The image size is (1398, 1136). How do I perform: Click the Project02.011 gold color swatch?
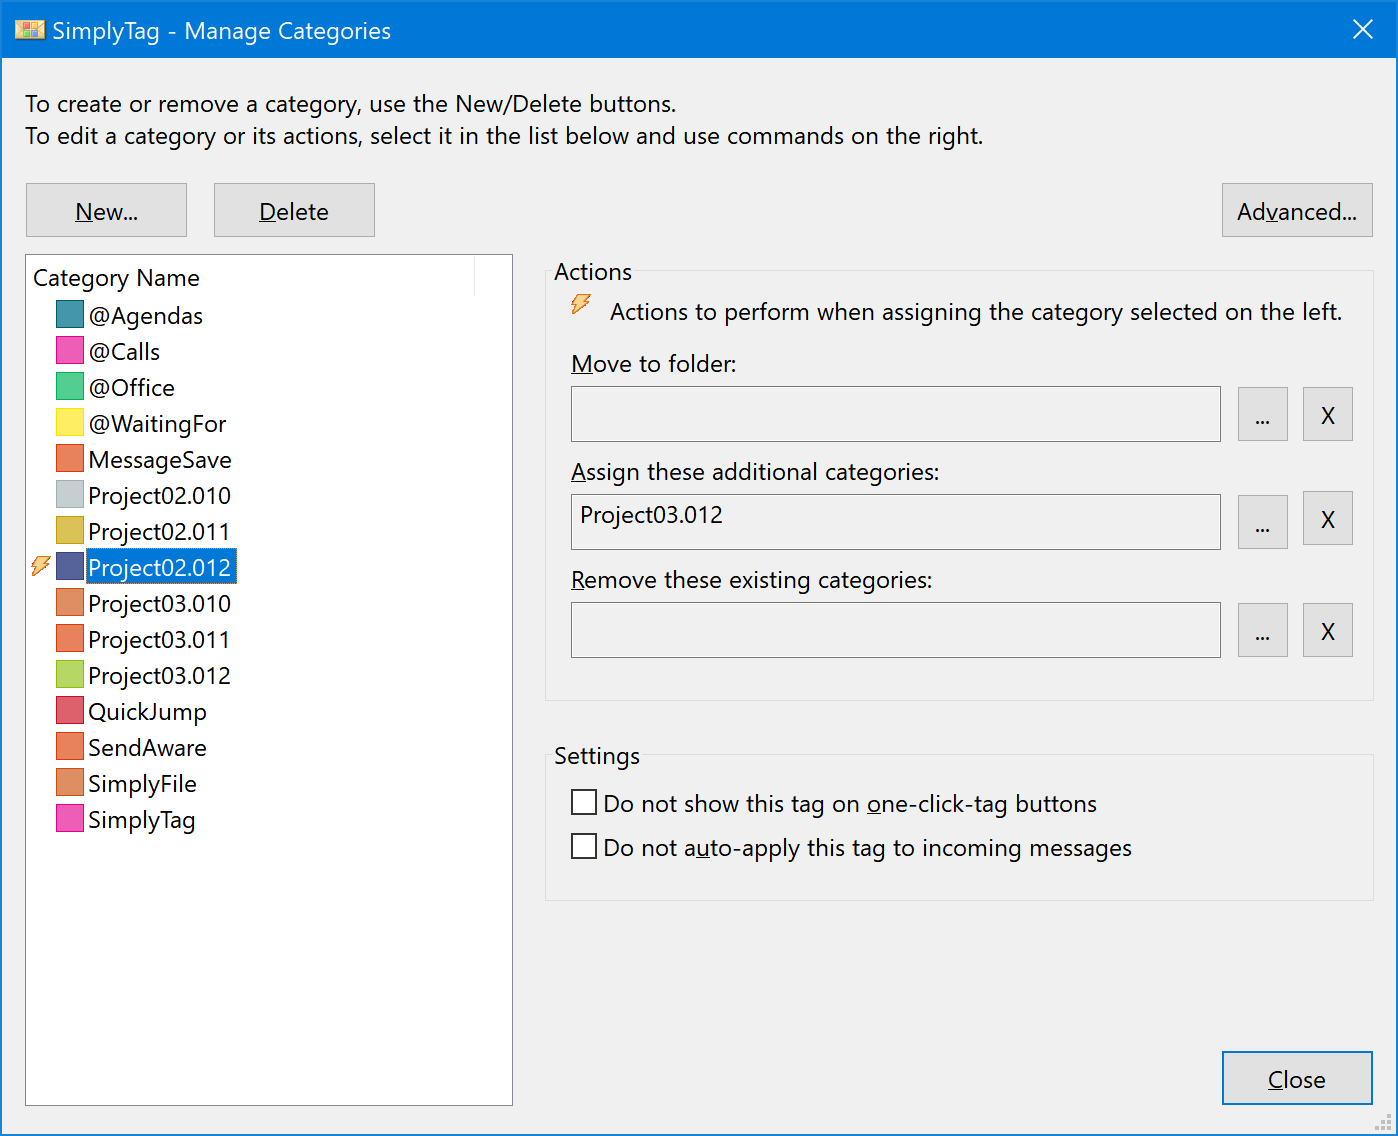coord(70,530)
